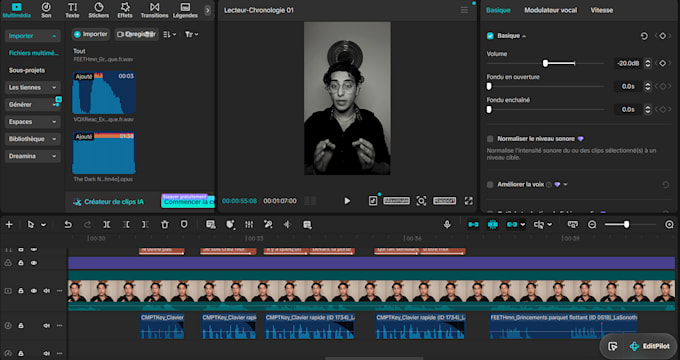Click the audio mixer sliders icon
This screenshot has width=680, height=360.
click(249, 224)
